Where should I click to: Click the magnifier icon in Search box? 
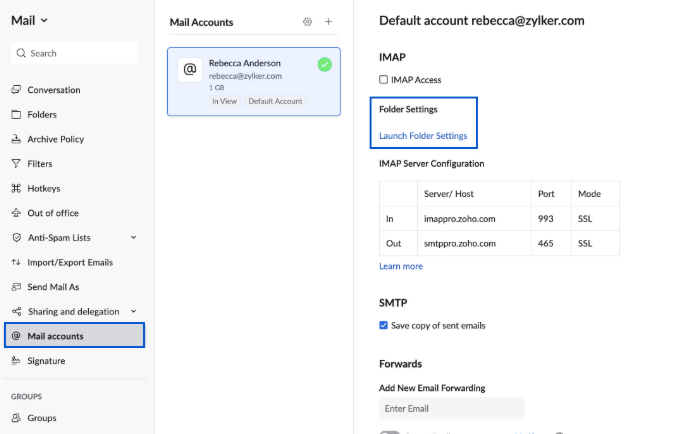coord(21,53)
